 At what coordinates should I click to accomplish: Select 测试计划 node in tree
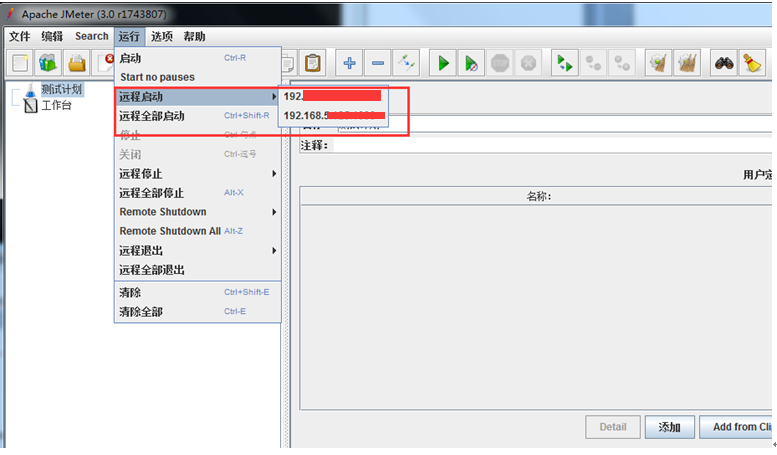pos(61,89)
